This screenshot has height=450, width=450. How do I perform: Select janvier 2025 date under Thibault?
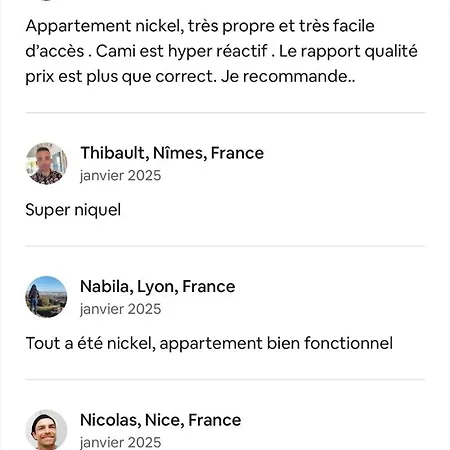(120, 176)
